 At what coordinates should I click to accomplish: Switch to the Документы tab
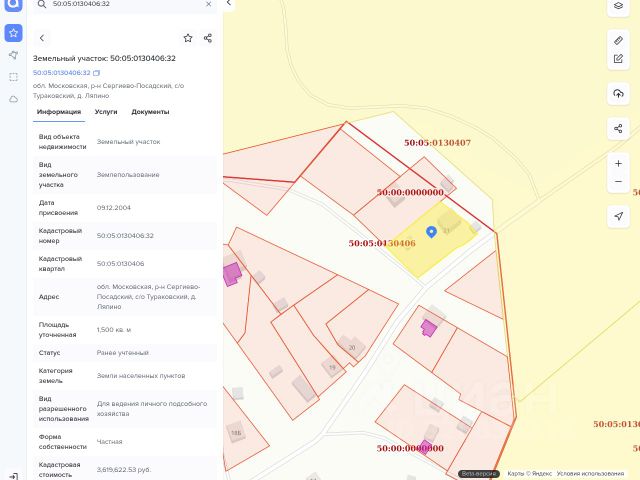[x=150, y=112]
